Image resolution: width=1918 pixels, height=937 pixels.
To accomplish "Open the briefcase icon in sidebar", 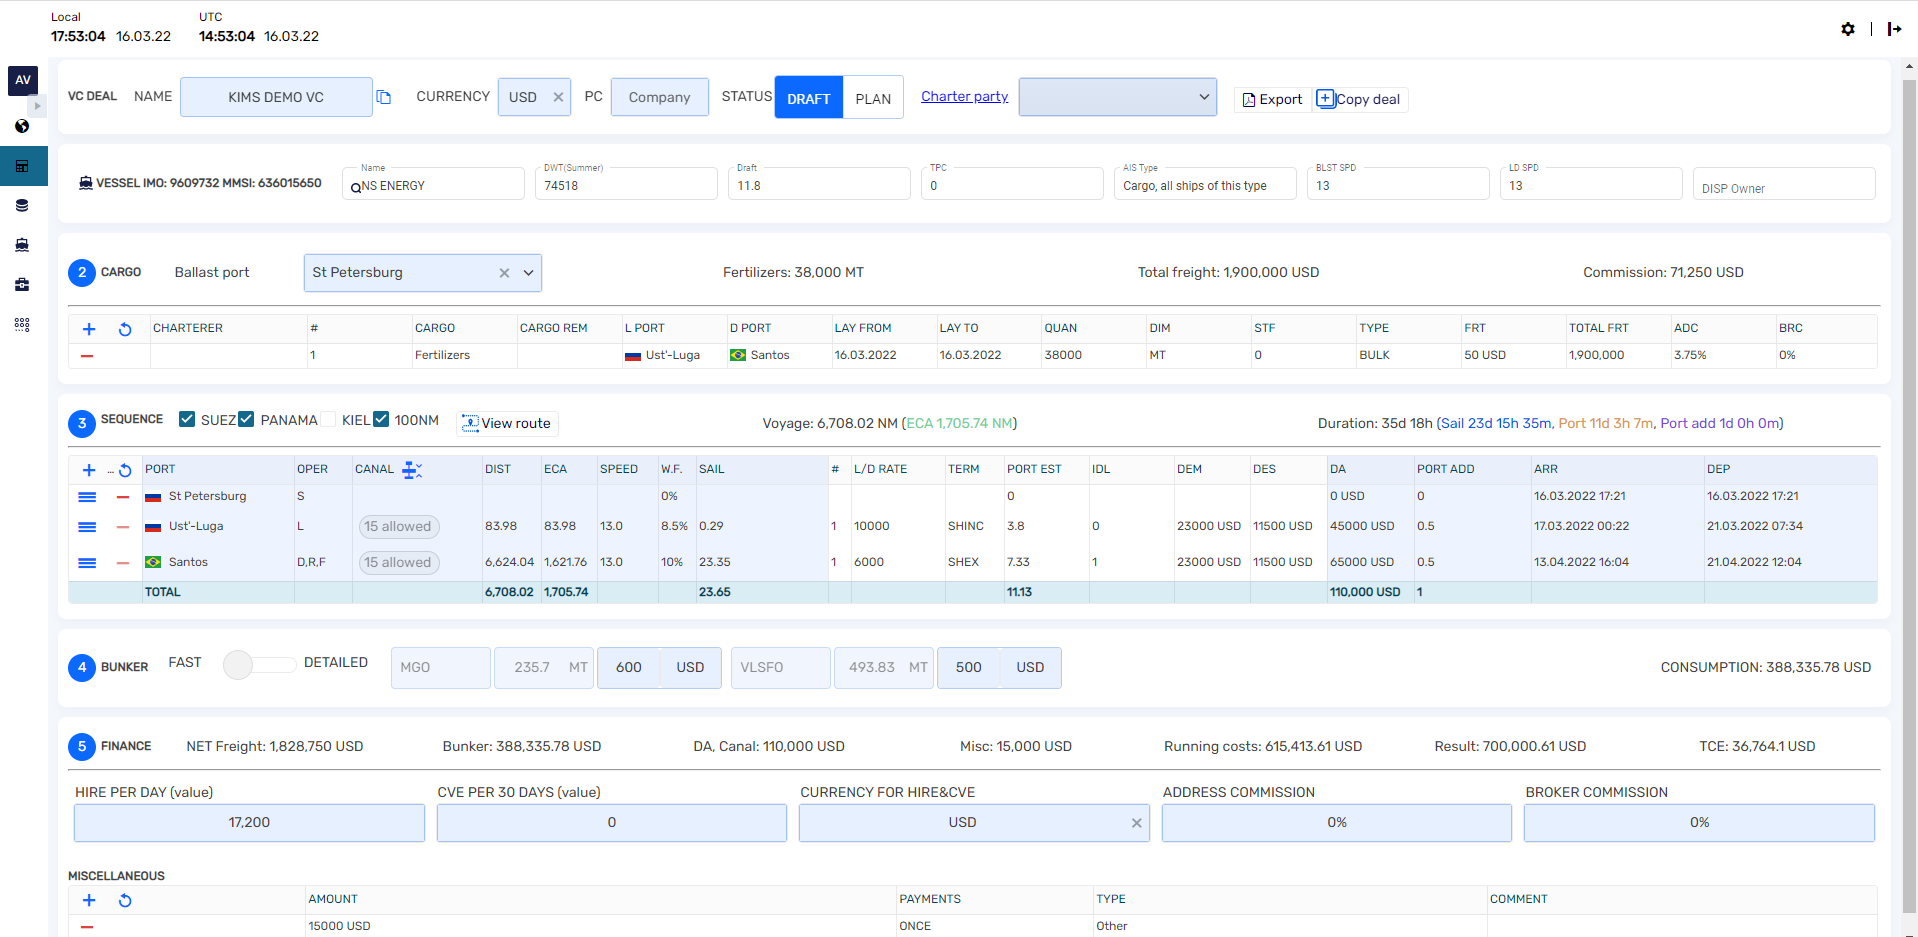I will 22,285.
